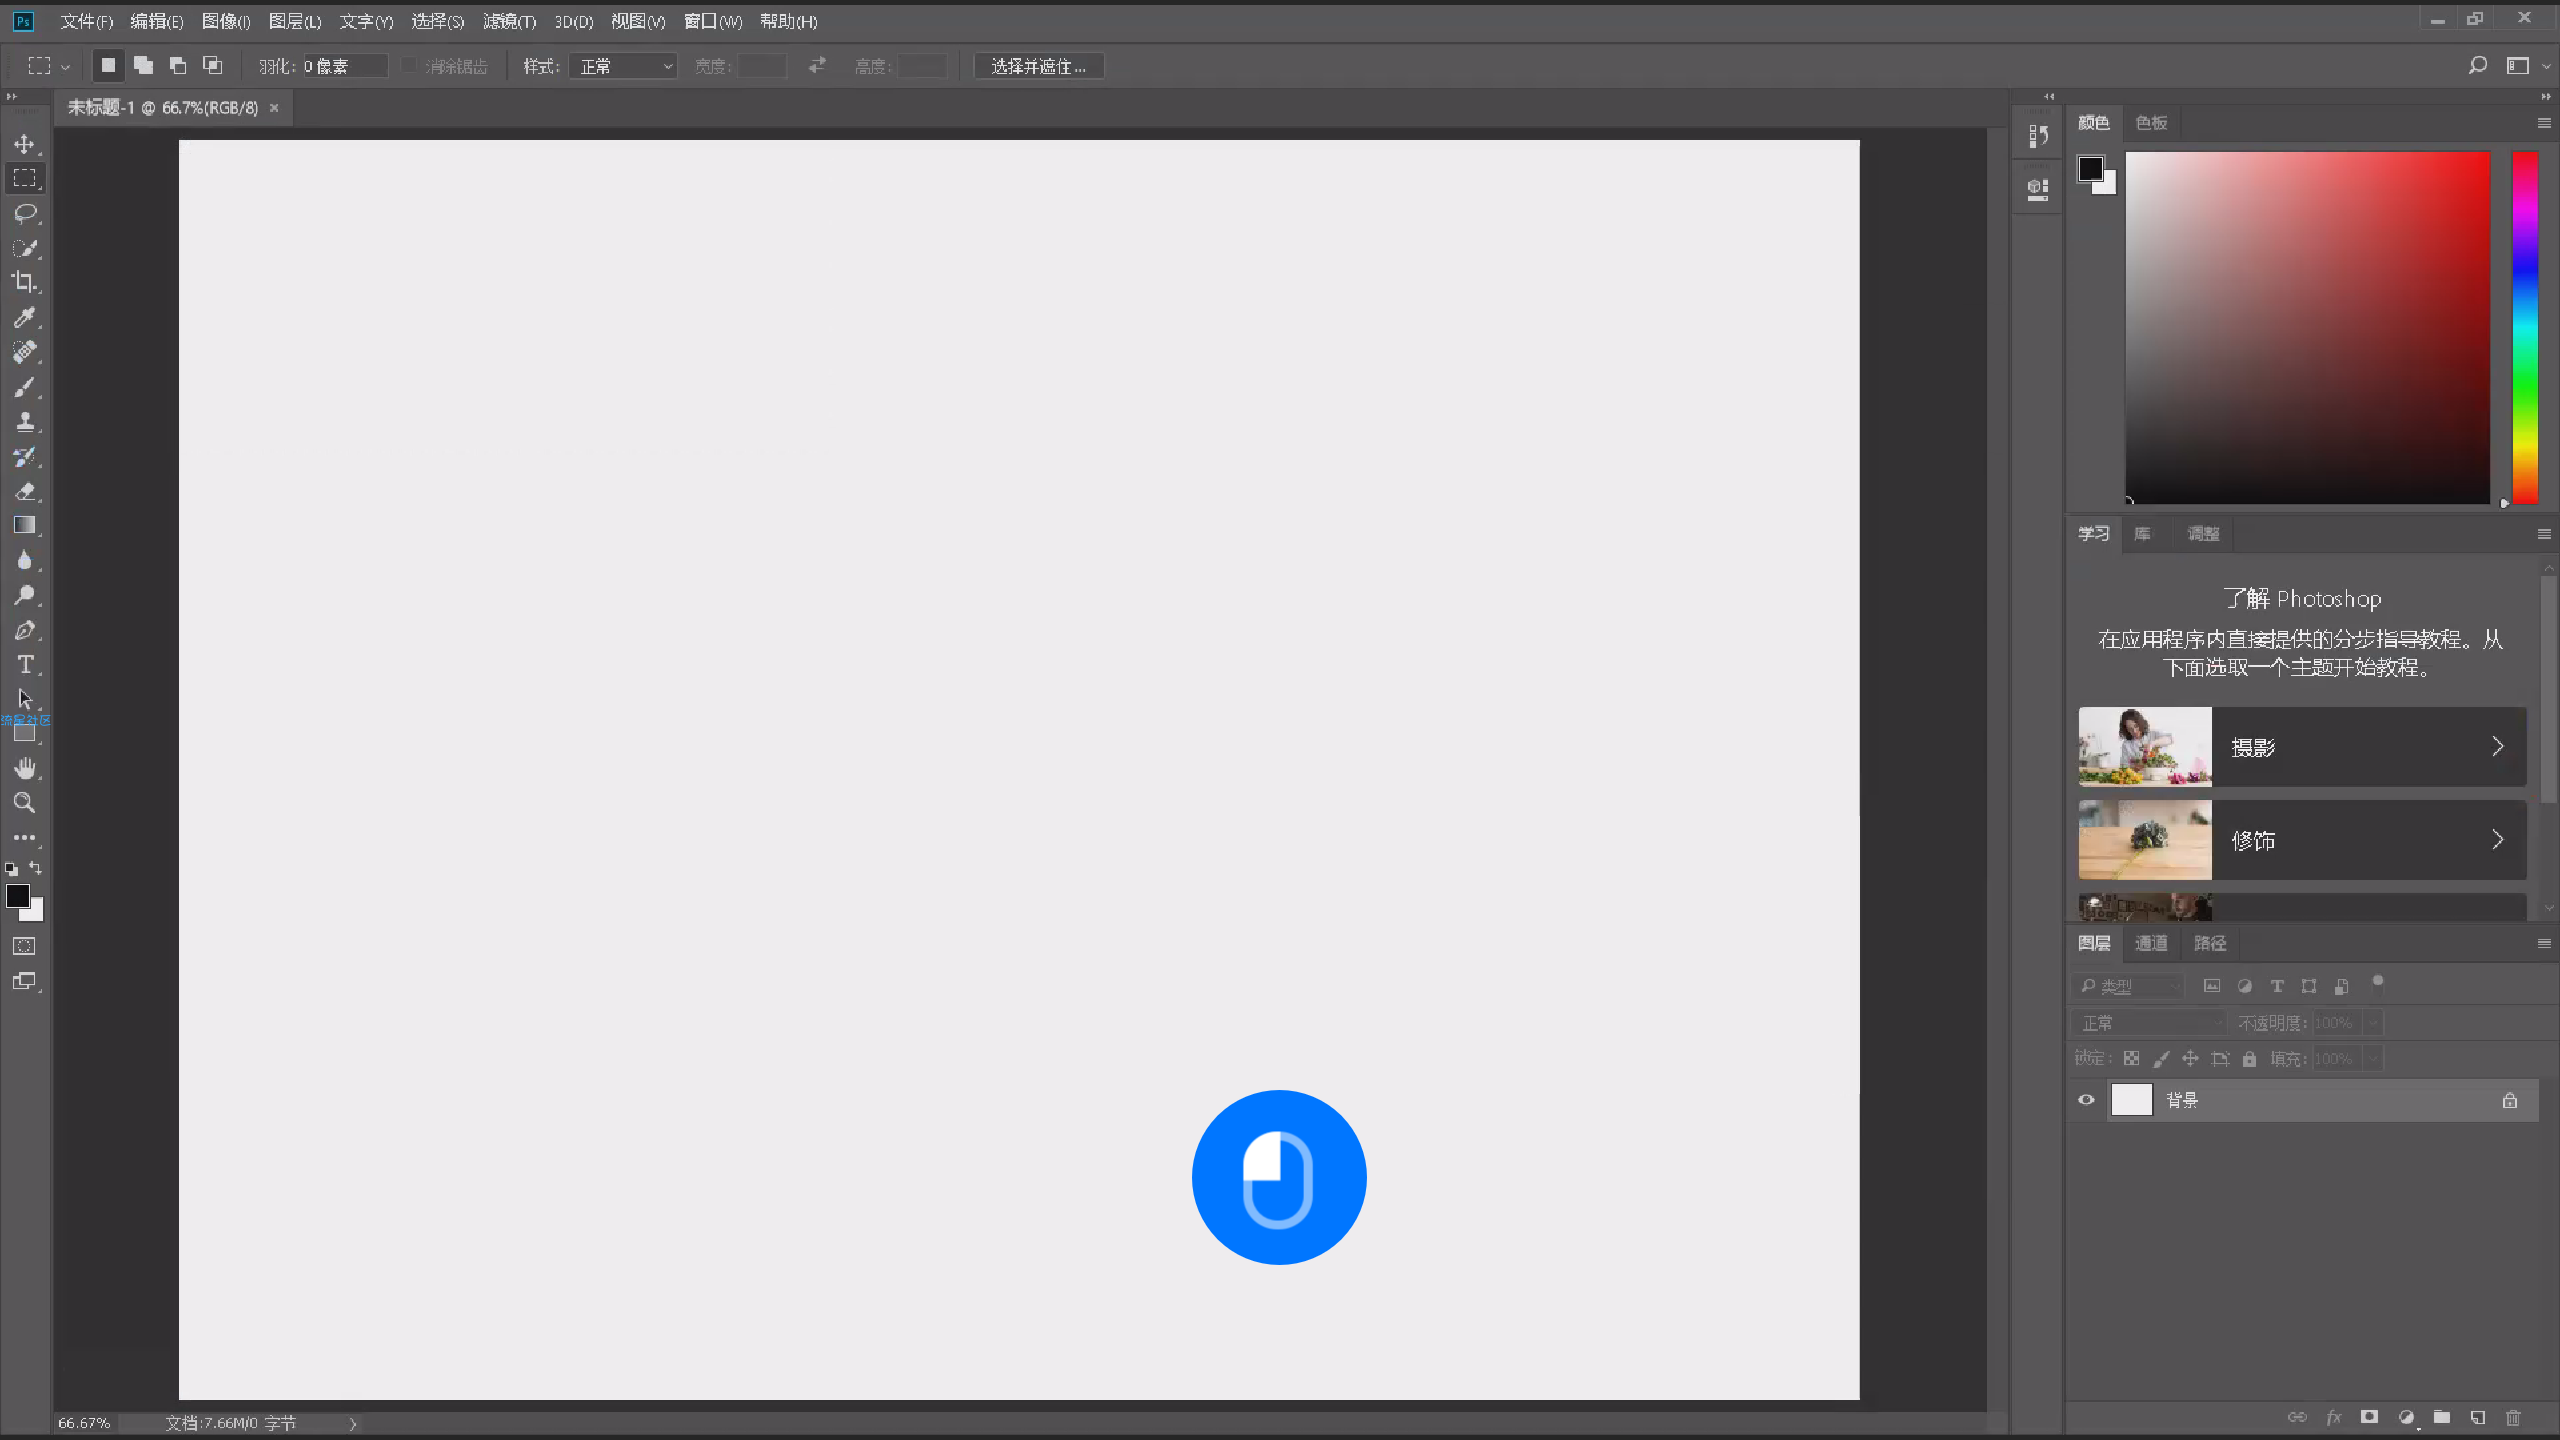Change the screen mode
Screen dimensions: 2560x1440
click(x=24, y=981)
